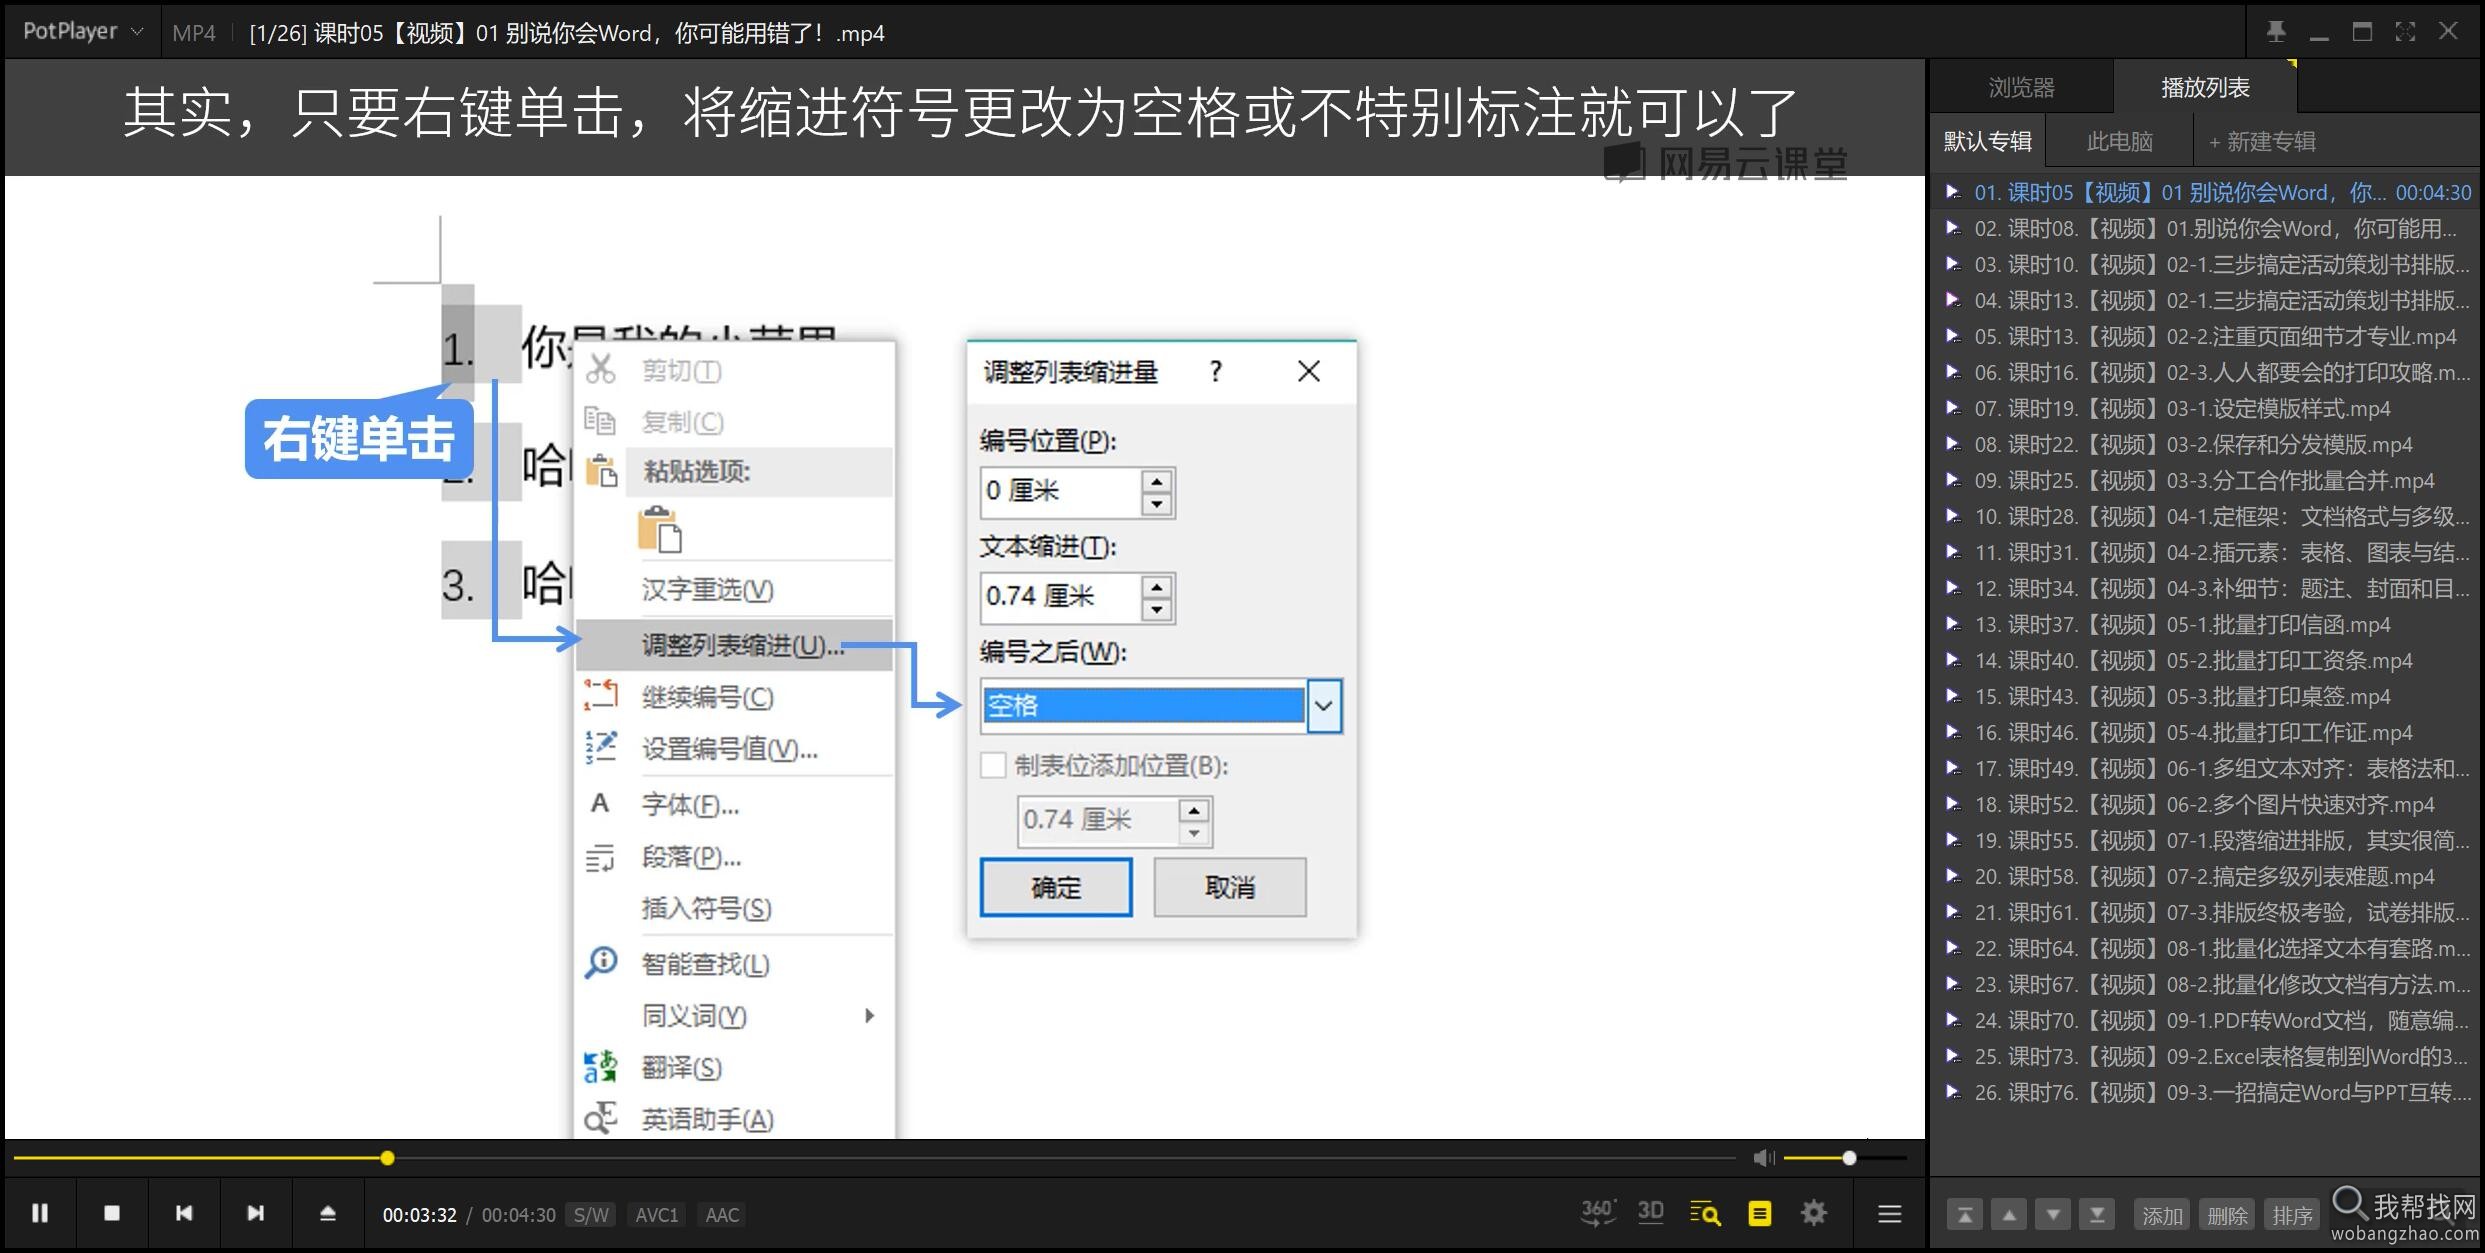Image resolution: width=2485 pixels, height=1253 pixels.
Task: Move selected item to playlist bottom
Action: click(2097, 1215)
